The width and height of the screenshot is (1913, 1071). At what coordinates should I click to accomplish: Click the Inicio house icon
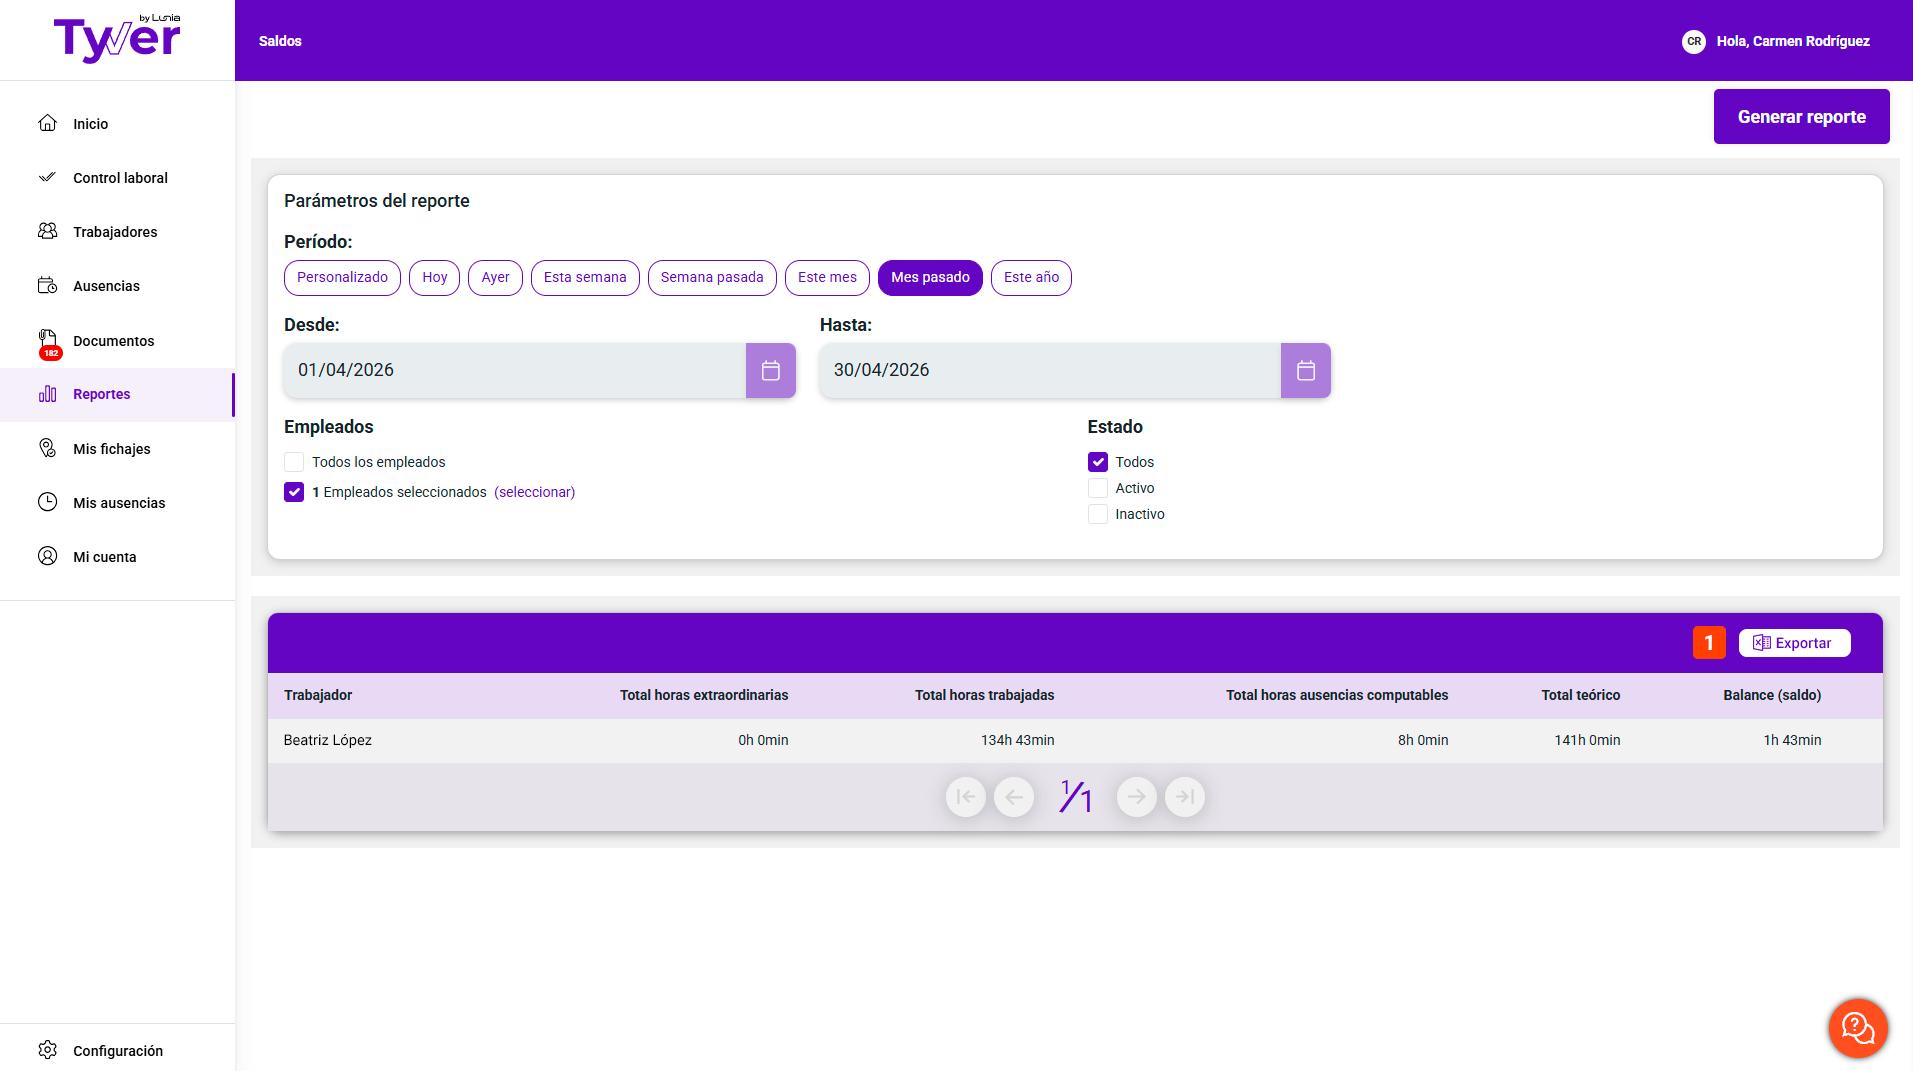click(47, 123)
